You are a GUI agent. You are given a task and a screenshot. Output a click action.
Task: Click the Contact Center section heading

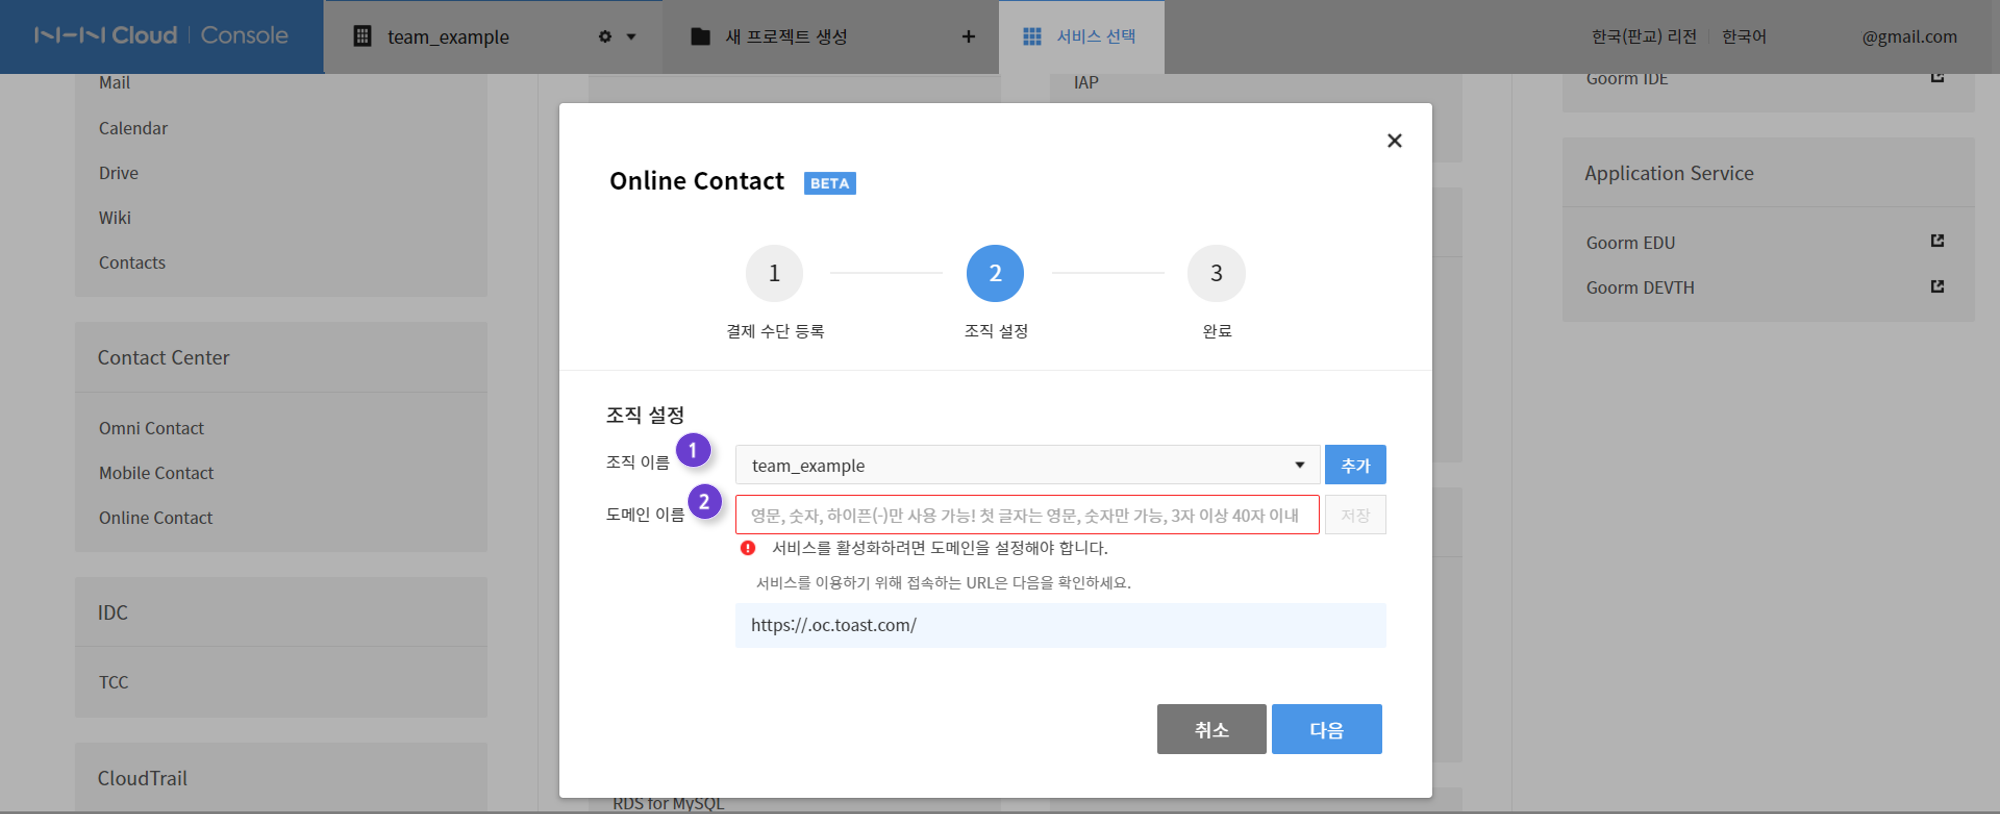pos(163,358)
